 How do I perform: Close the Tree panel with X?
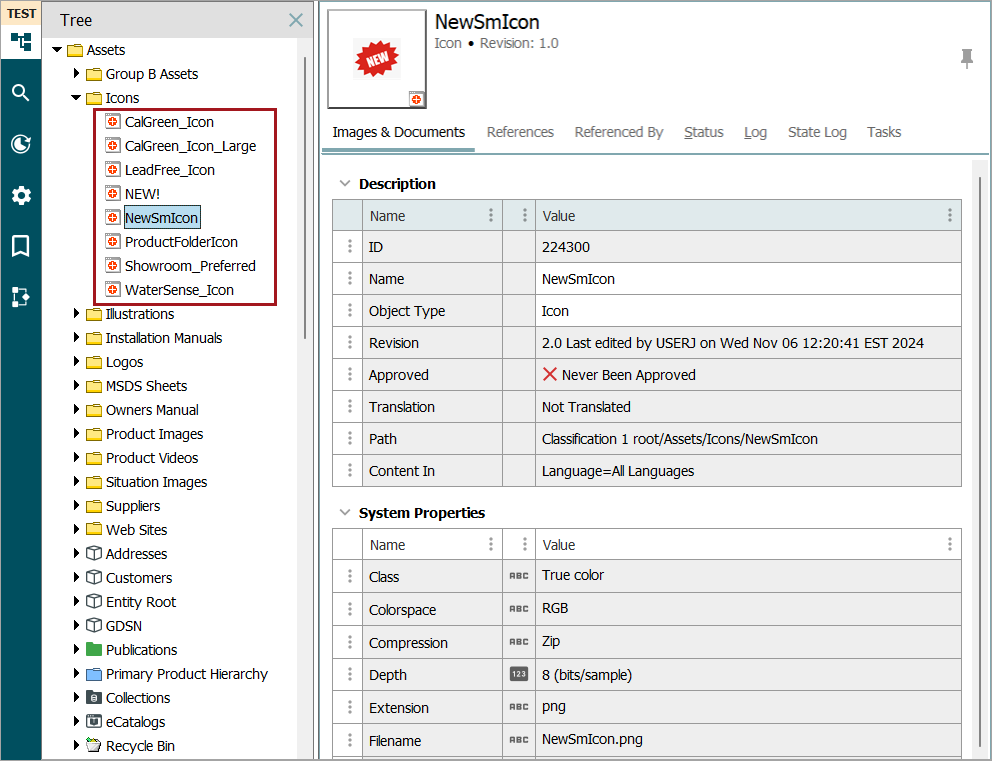point(296,21)
